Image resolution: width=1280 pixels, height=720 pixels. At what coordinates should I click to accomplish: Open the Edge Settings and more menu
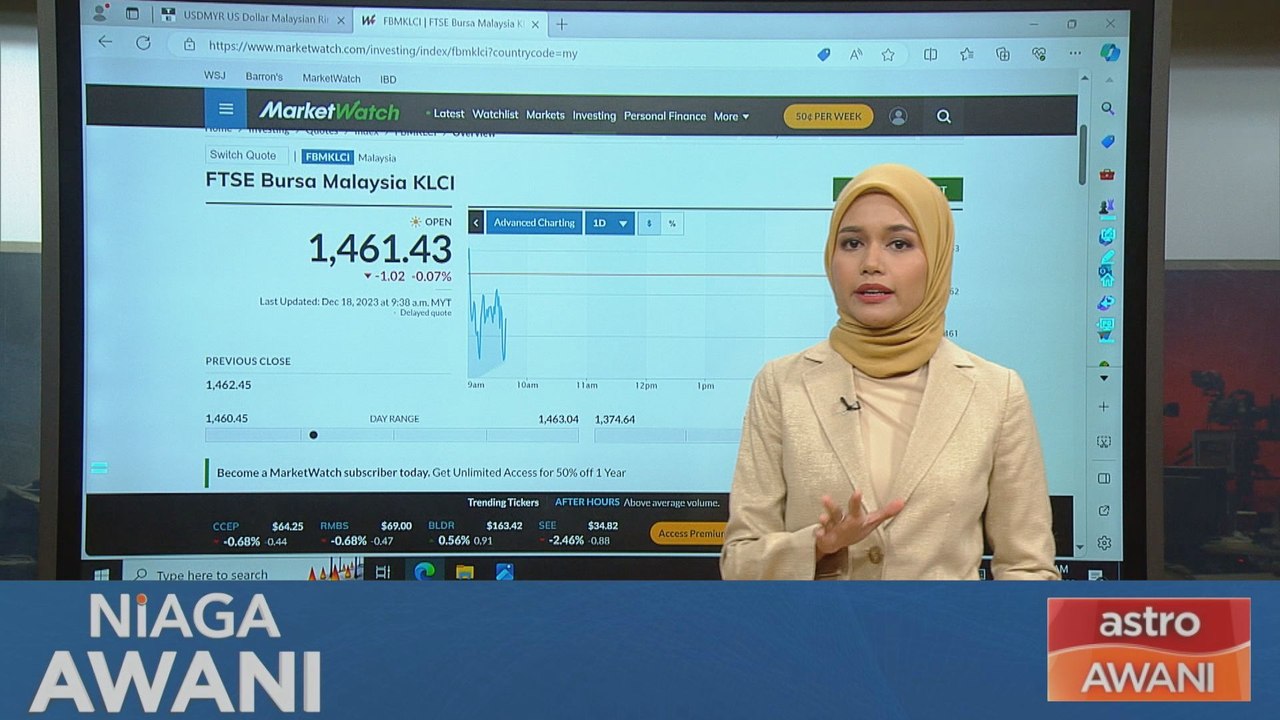click(x=1075, y=53)
